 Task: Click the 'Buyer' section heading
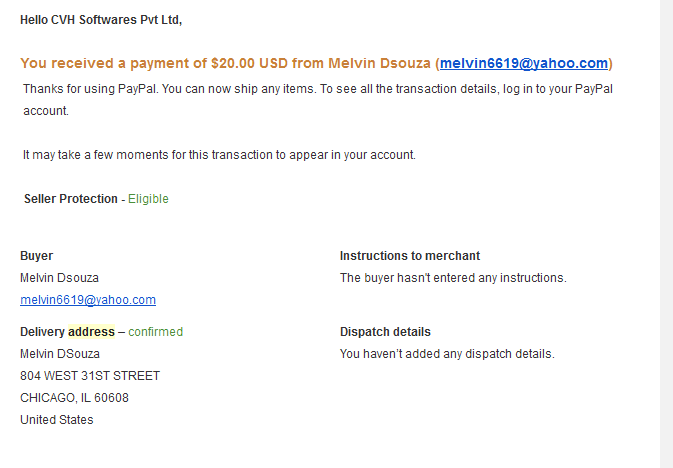36,256
